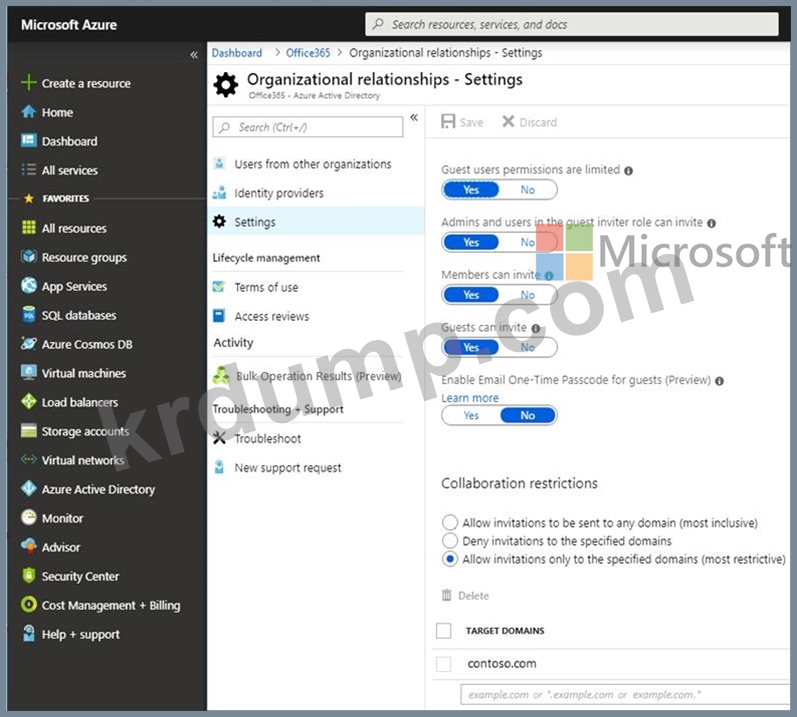Click the contoso.com domain text
The width and height of the screenshot is (797, 717).
tap(502, 664)
